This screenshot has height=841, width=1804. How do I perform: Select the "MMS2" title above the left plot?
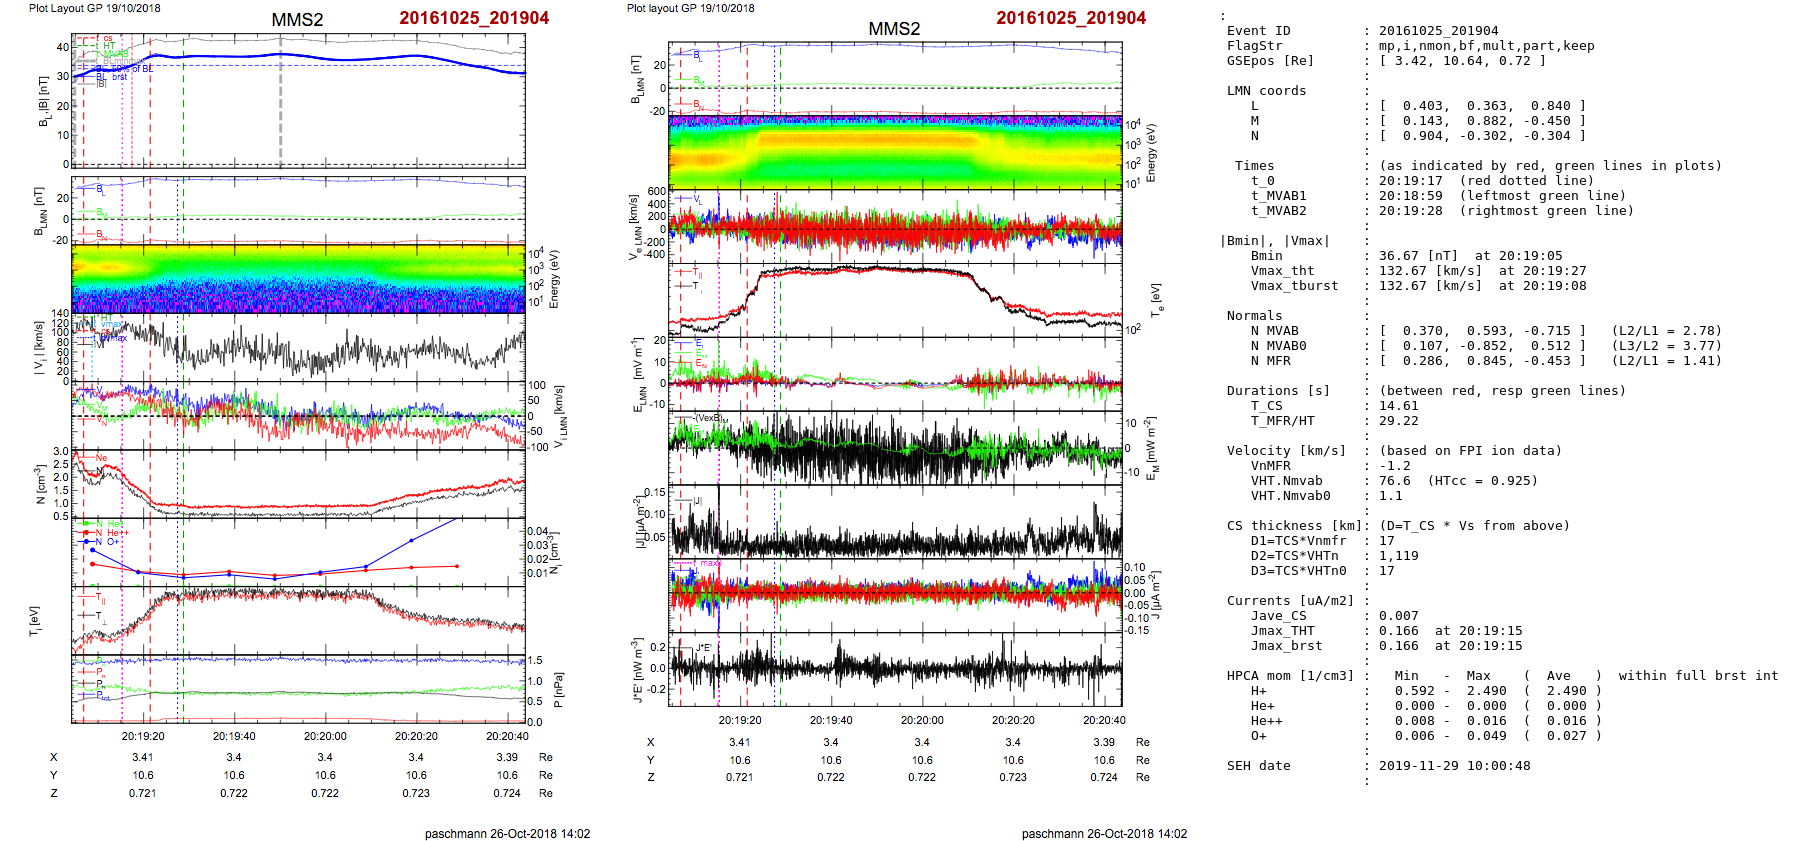(x=297, y=20)
